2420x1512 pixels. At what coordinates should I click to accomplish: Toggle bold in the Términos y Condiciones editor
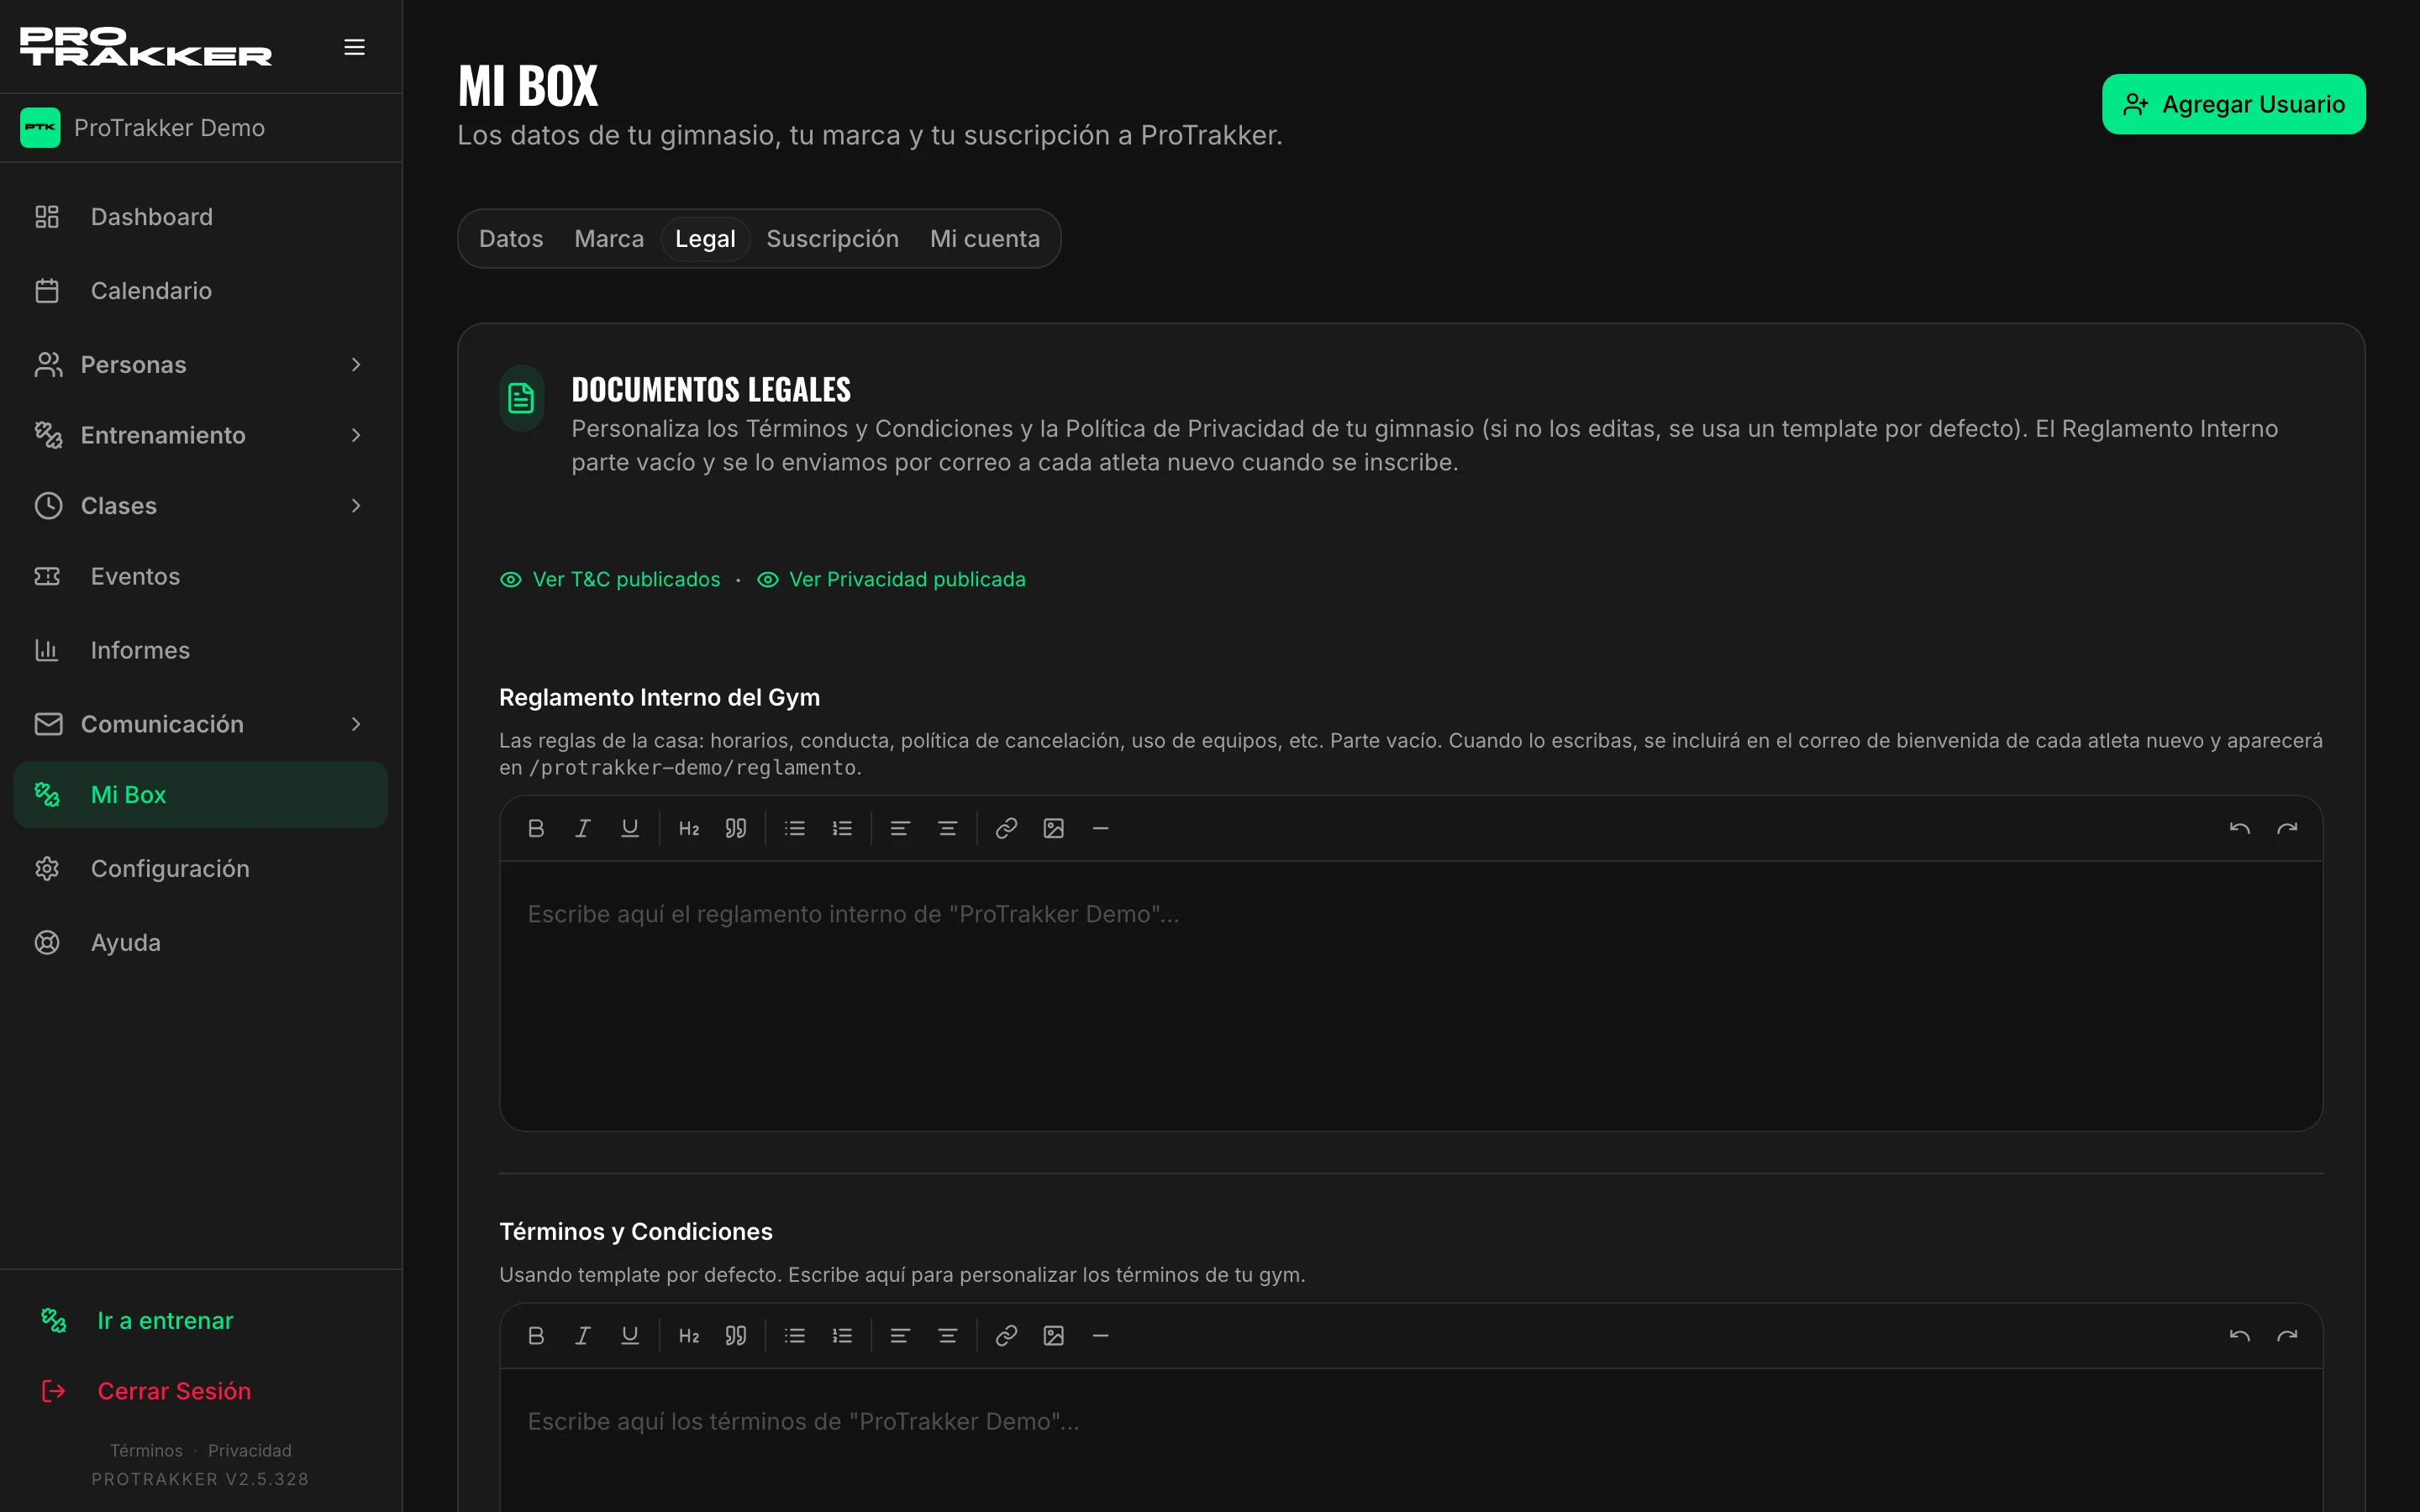(536, 1335)
